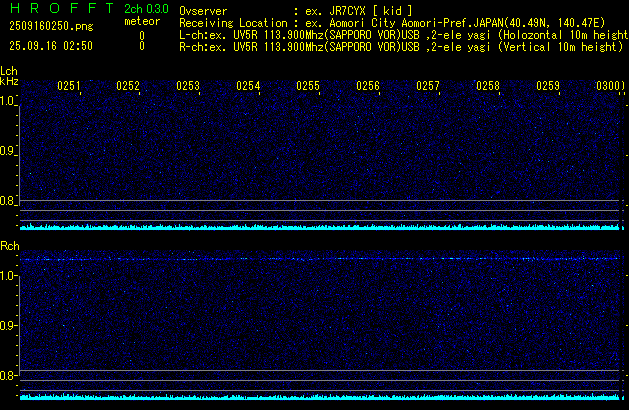Click the Rch 1.0 kHz axis label
This screenshot has height=410, width=629.
[7, 276]
